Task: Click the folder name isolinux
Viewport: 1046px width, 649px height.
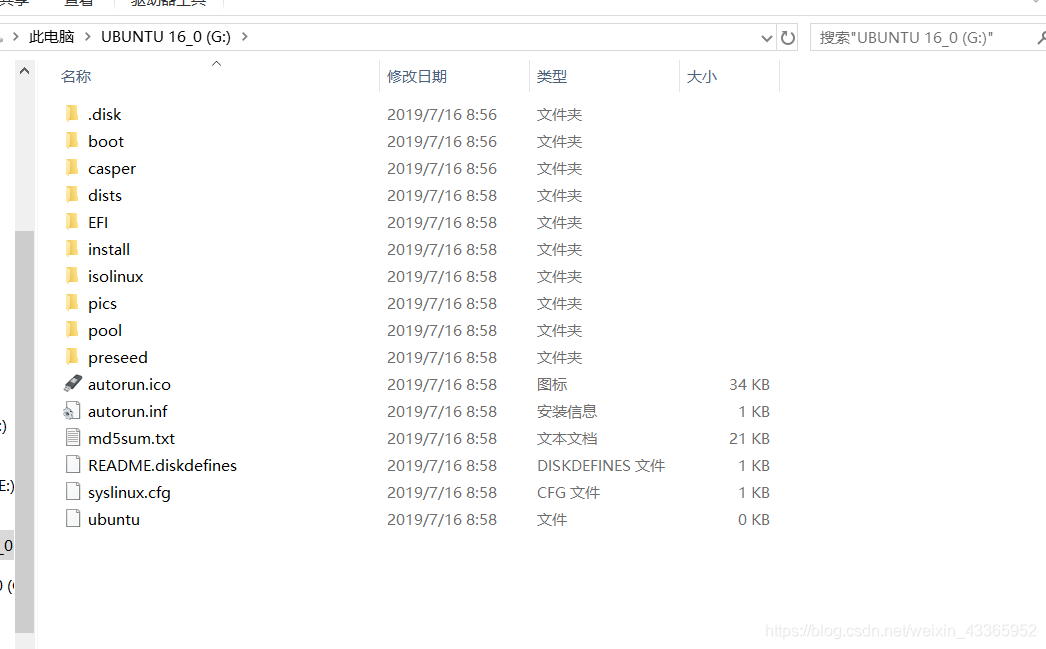Action: pyautogui.click(x=115, y=276)
